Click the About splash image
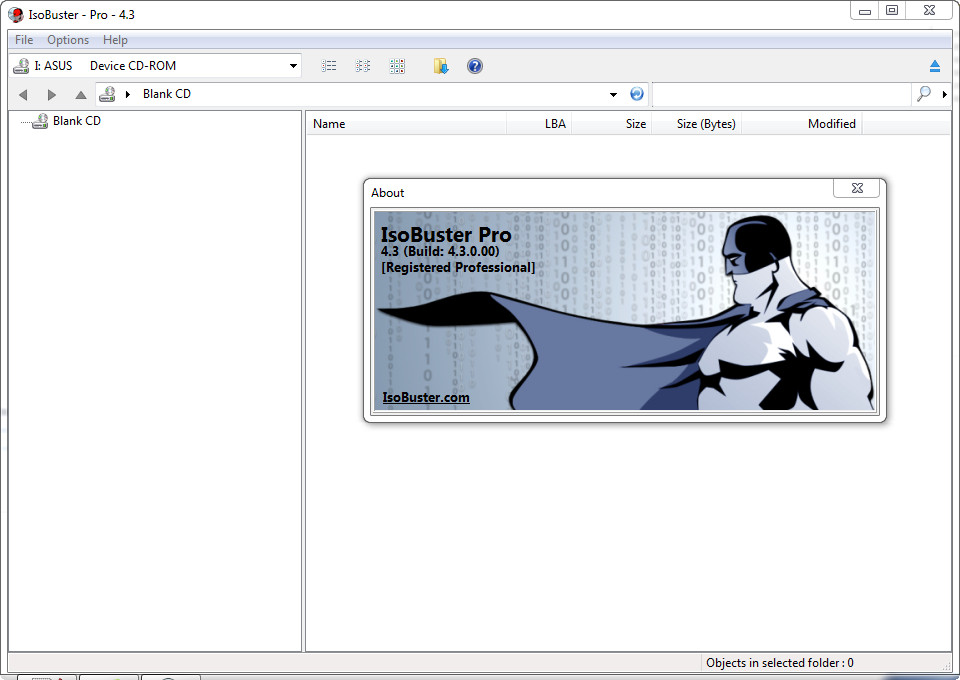 pyautogui.click(x=624, y=311)
